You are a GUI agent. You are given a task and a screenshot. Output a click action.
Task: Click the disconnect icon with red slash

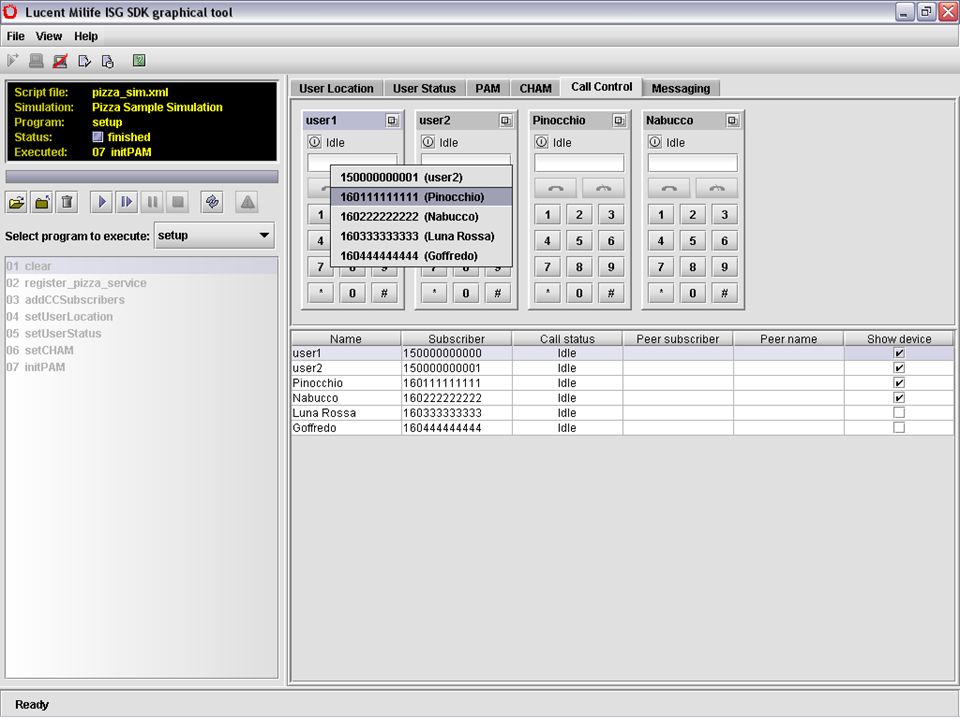[x=60, y=61]
